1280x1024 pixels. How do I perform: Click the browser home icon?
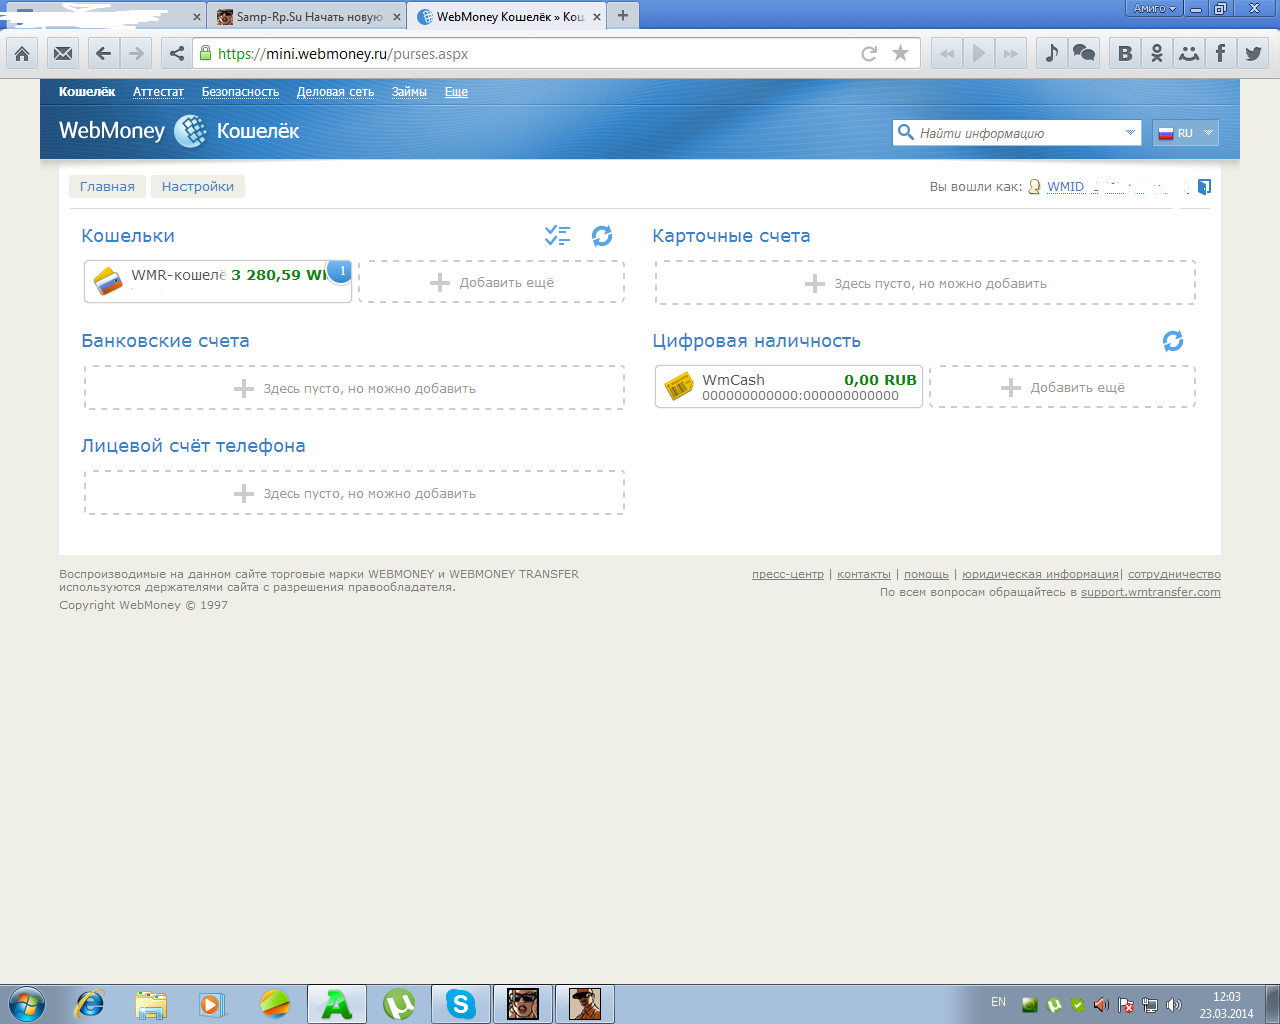click(x=22, y=54)
